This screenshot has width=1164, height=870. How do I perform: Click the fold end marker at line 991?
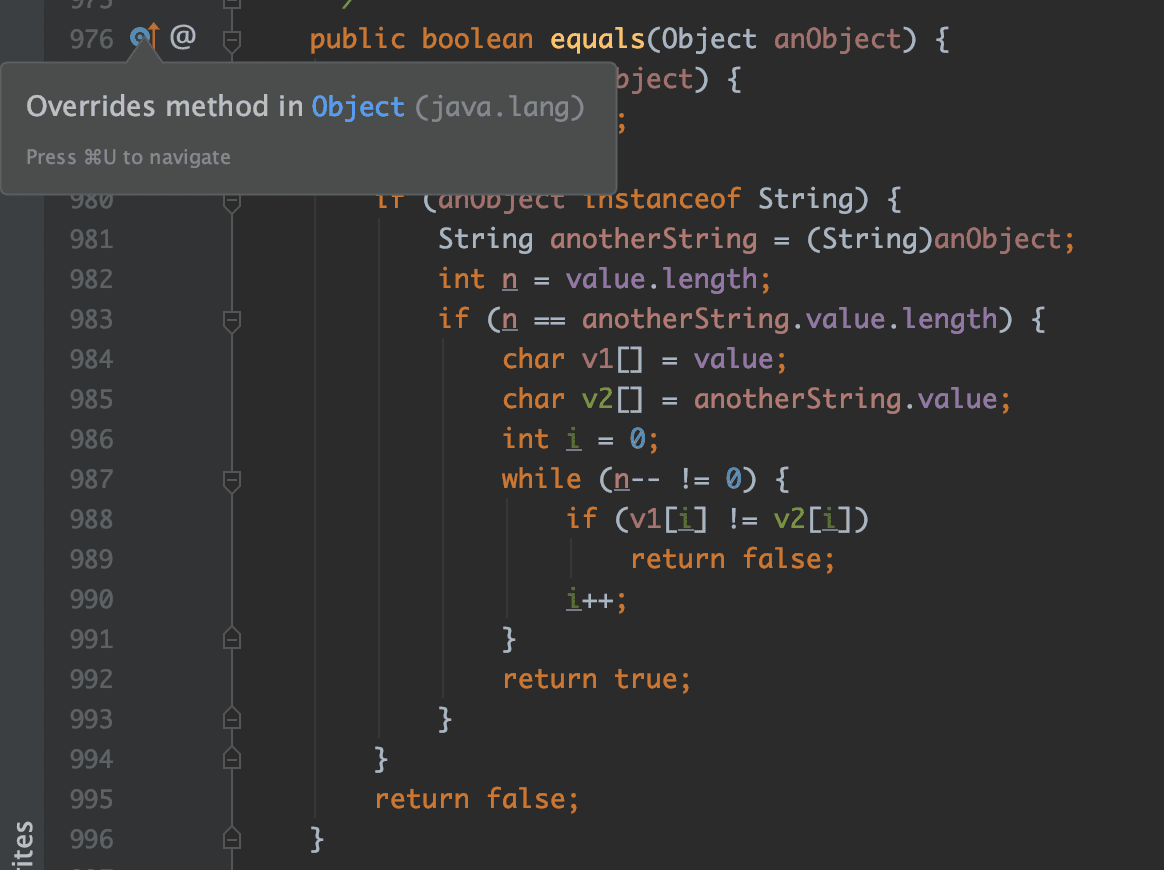pos(232,638)
